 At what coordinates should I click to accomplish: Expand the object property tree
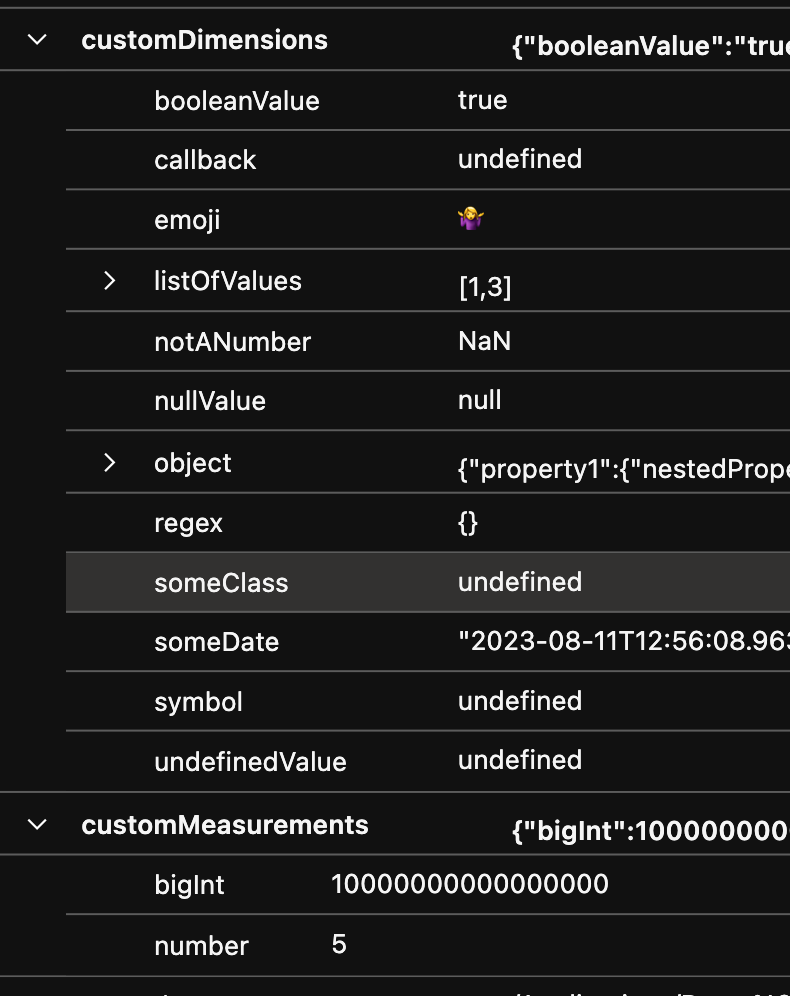pos(110,462)
